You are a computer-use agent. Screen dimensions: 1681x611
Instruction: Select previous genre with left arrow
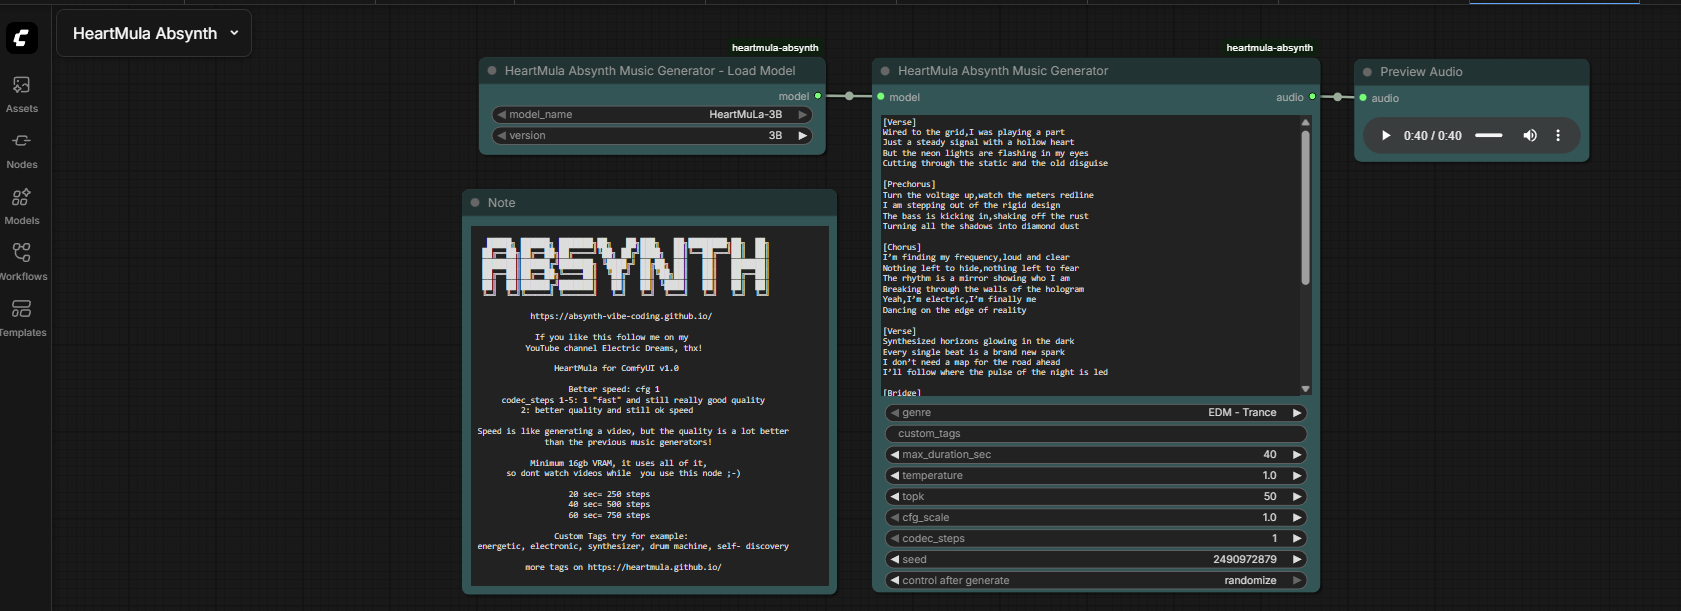point(894,412)
